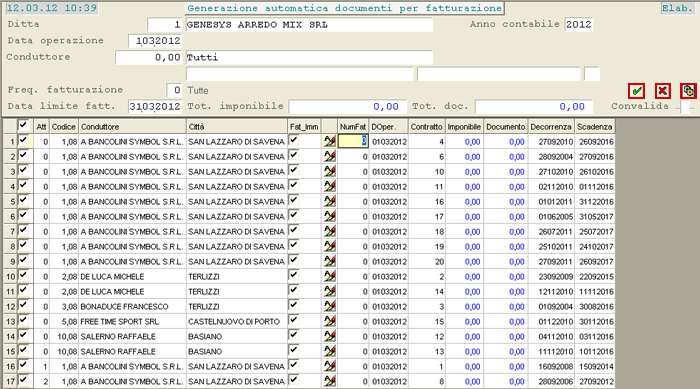Image resolution: width=700 pixels, height=389 pixels.
Task: Select row header number 12
Action: pyautogui.click(x=10, y=306)
